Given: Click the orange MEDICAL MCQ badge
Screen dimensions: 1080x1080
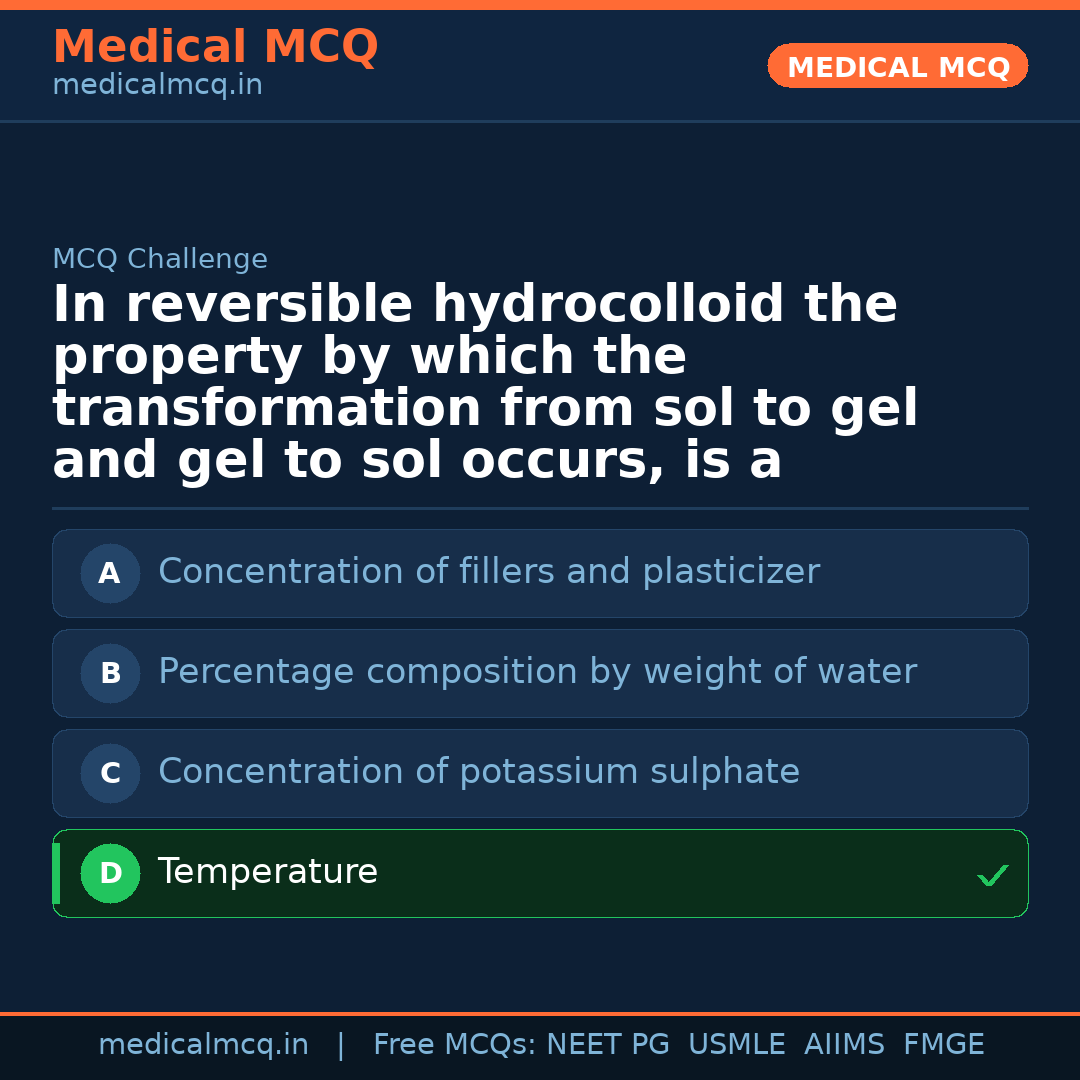Looking at the screenshot, I should 897,67.
